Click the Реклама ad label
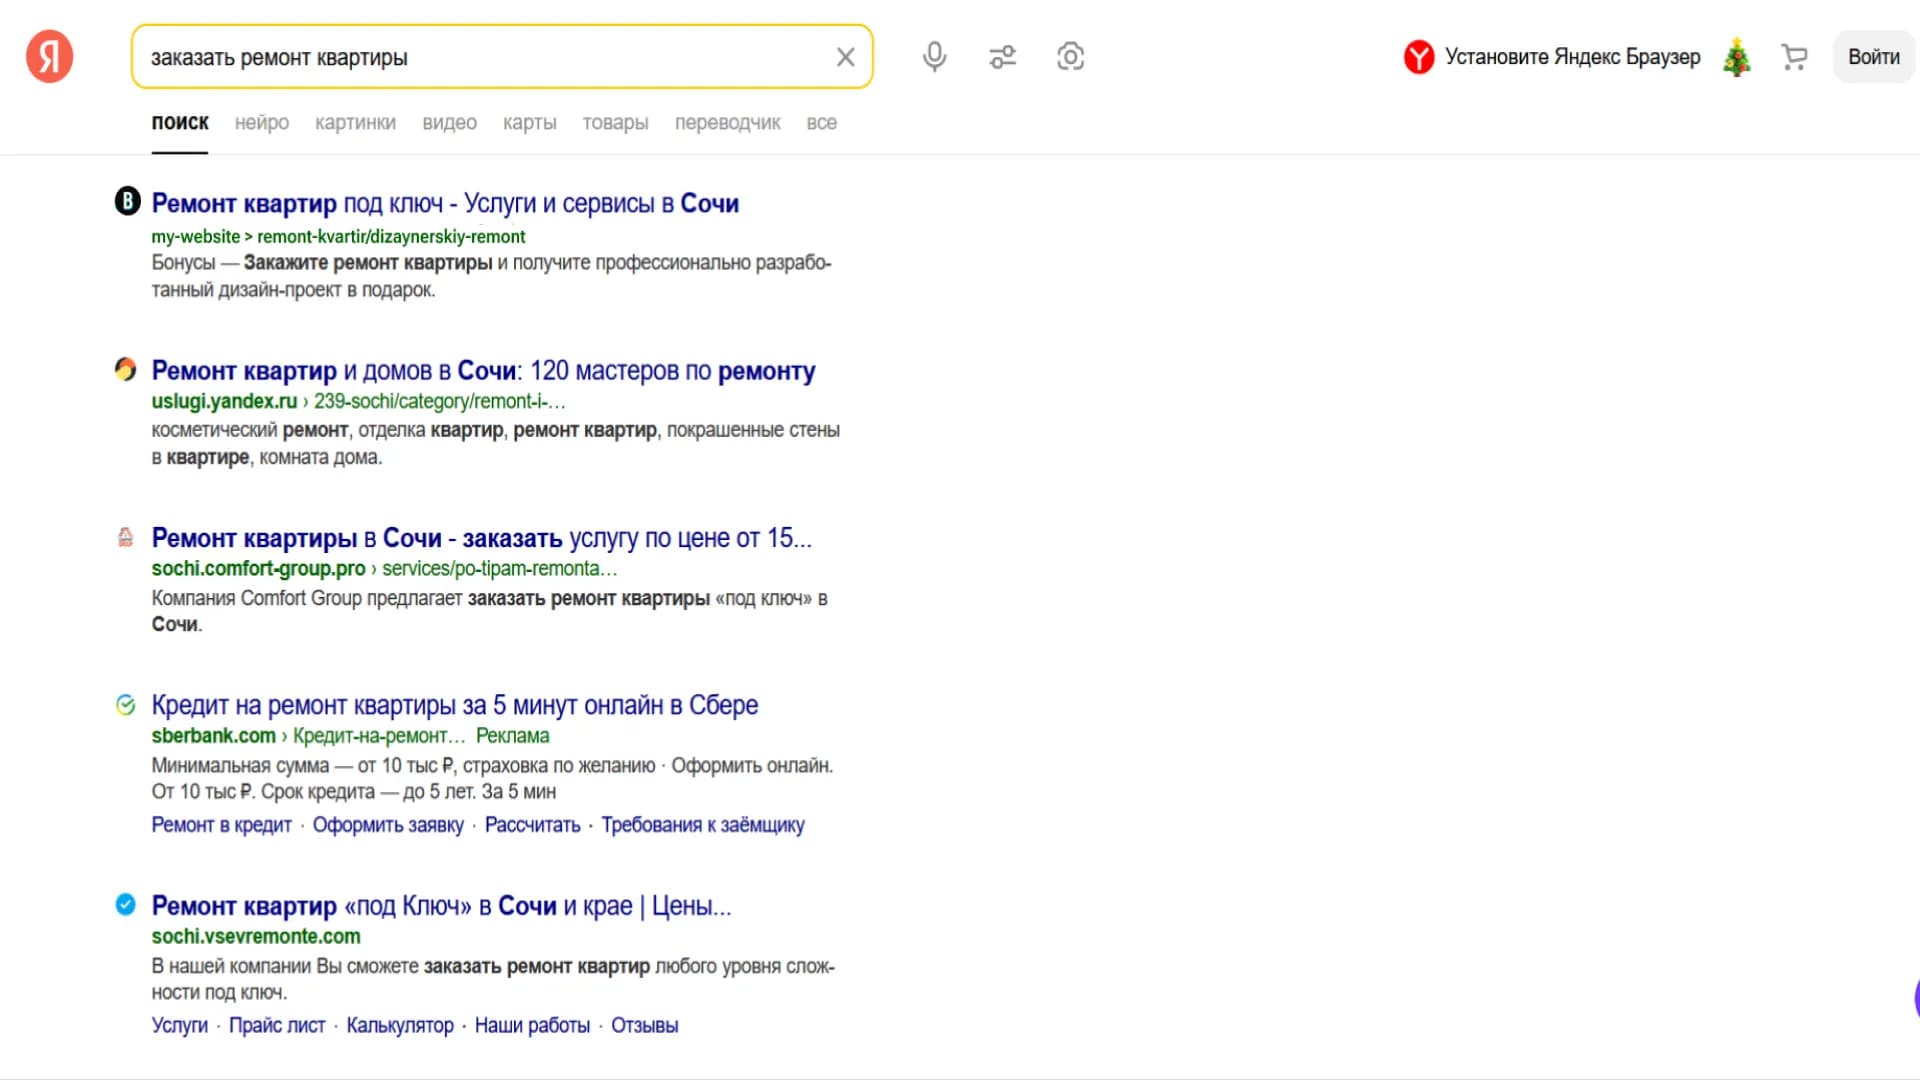1920x1080 pixels. coord(512,736)
